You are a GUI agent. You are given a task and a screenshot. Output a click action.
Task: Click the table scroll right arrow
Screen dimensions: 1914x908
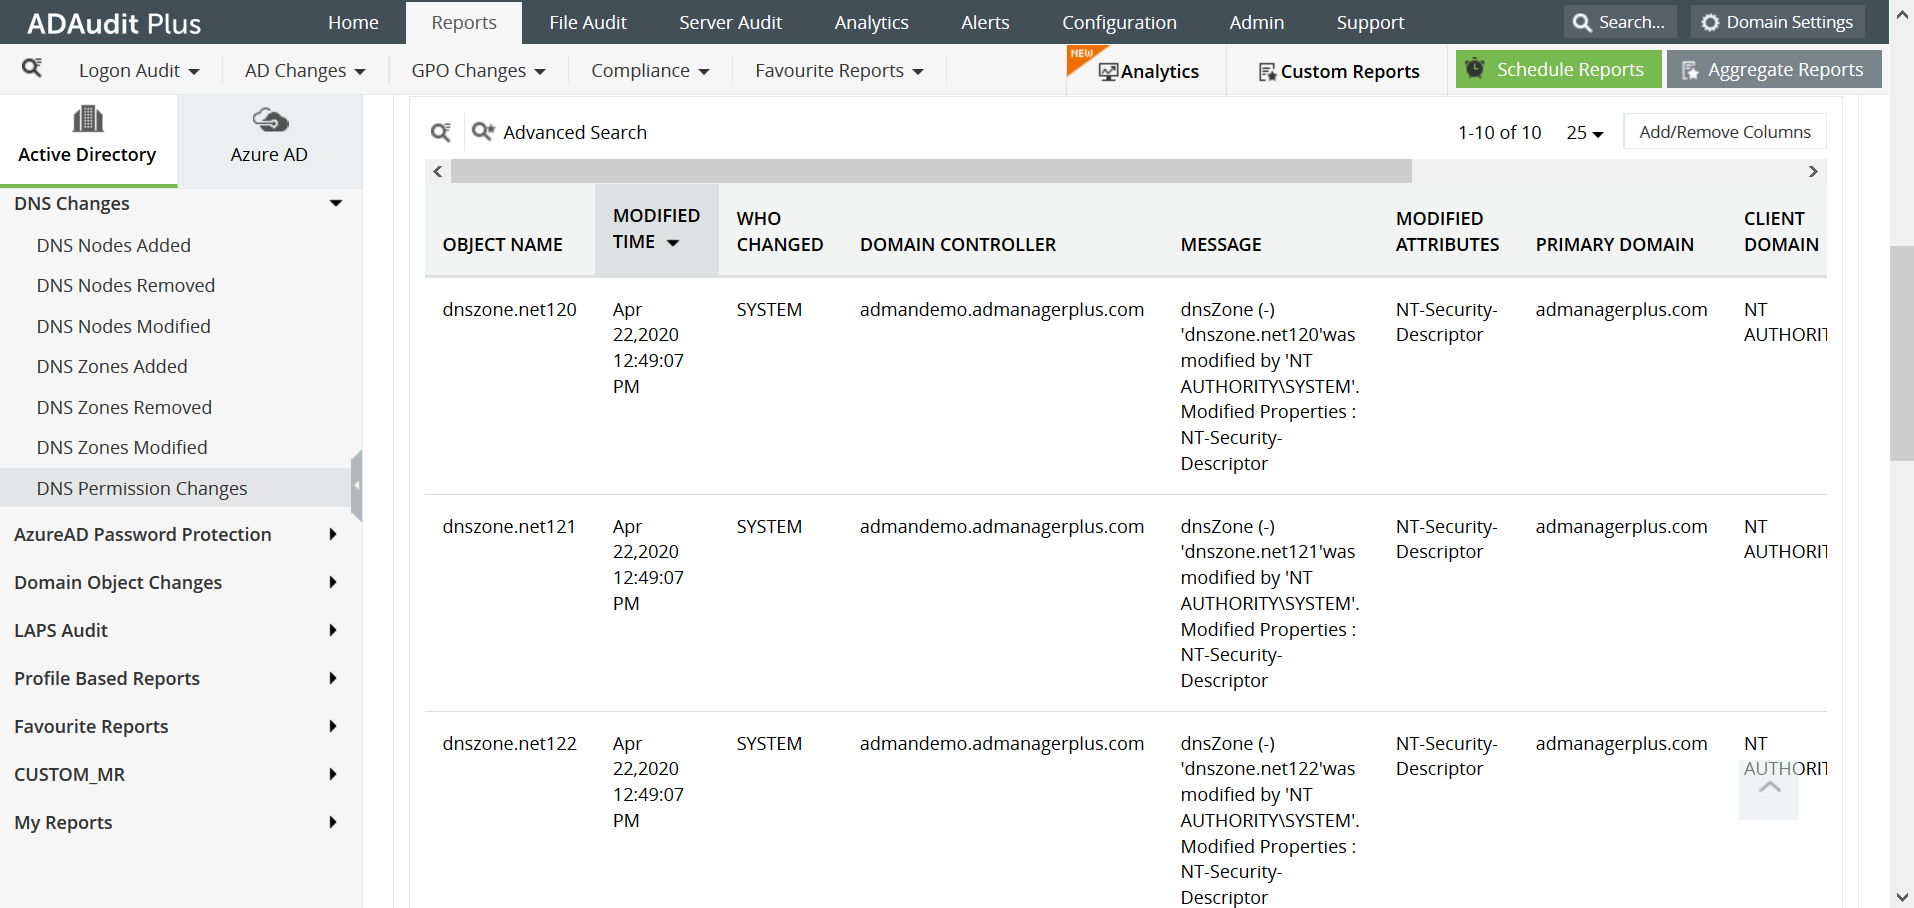pos(1813,172)
